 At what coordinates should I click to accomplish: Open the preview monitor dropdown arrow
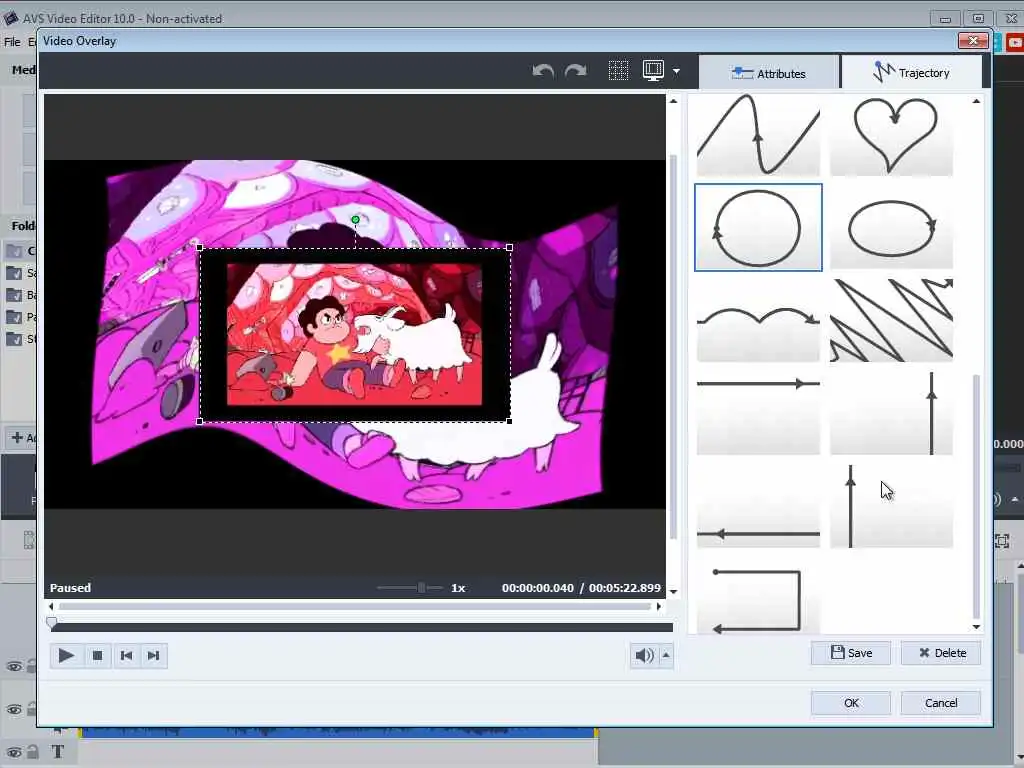click(x=677, y=71)
